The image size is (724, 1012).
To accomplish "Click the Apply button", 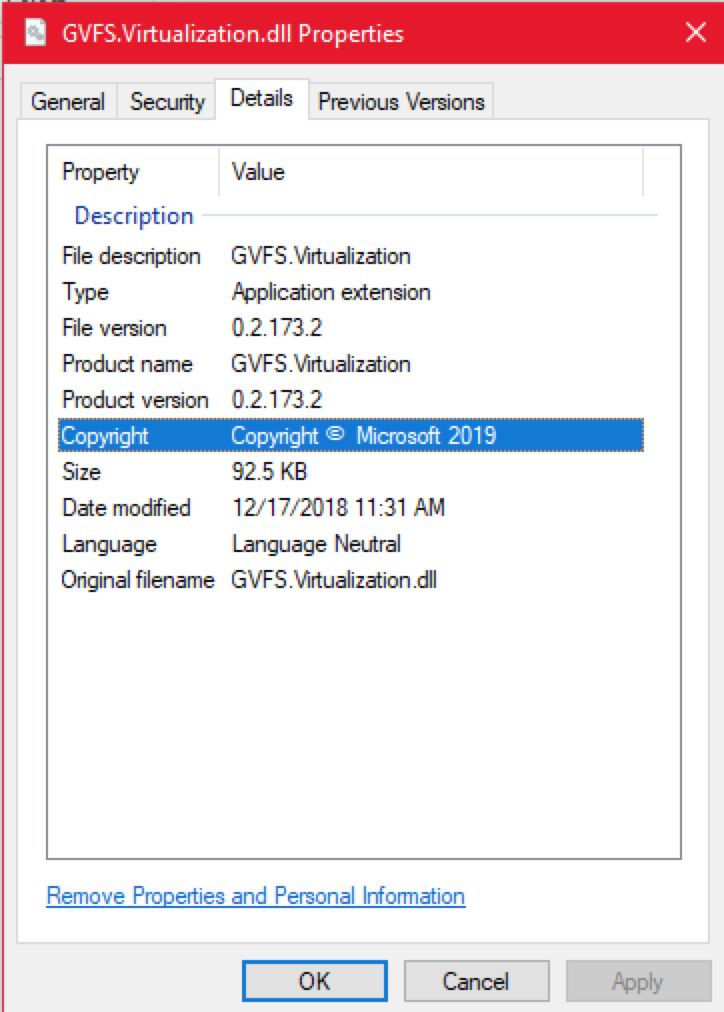I will click(638, 981).
